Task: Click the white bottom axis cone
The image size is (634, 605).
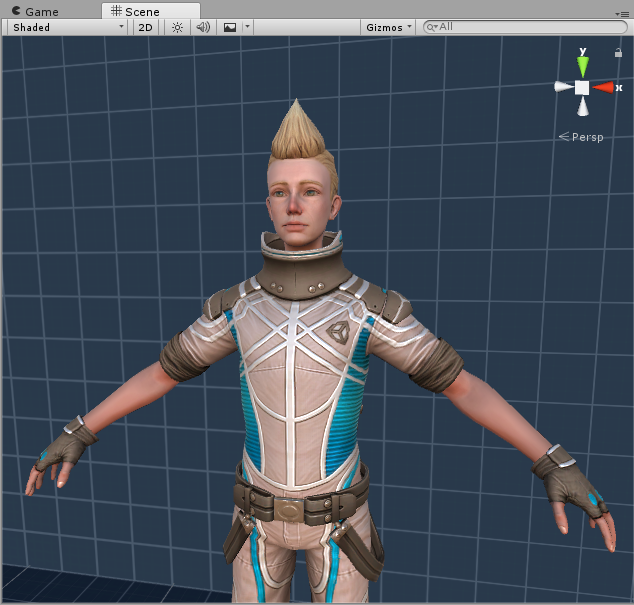Action: pos(583,107)
